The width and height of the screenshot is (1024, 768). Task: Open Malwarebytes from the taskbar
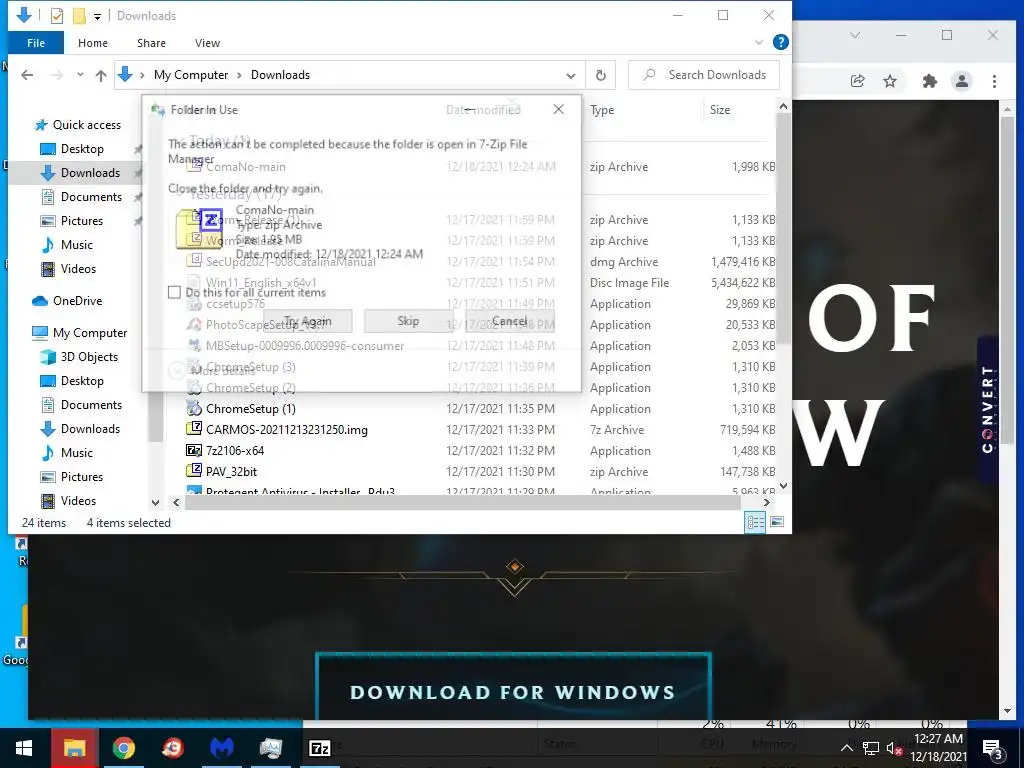pos(222,748)
